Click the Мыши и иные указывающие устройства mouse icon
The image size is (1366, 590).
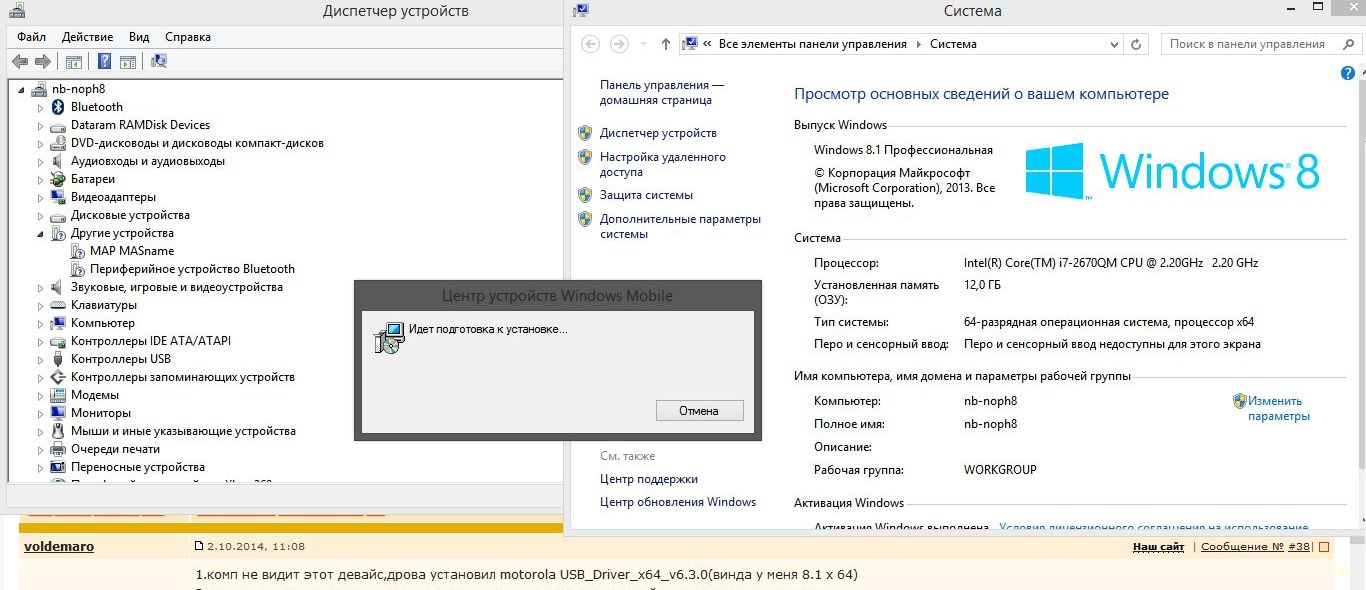coord(58,431)
